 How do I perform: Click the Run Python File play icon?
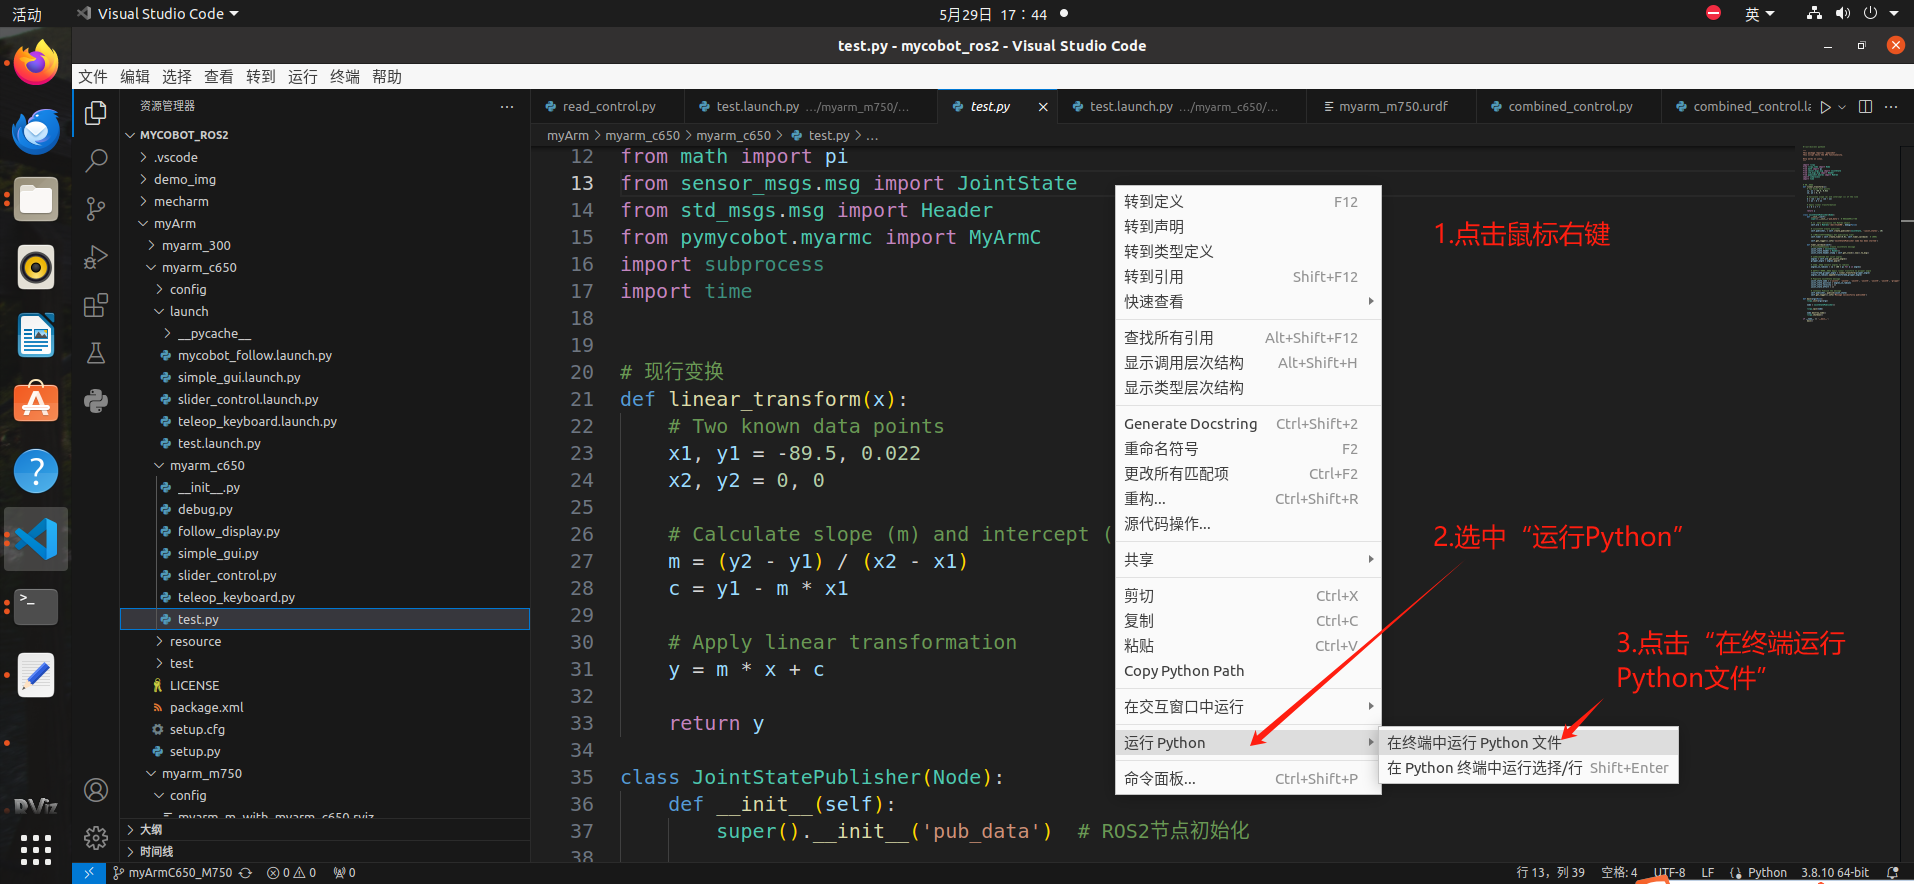[x=1826, y=106]
